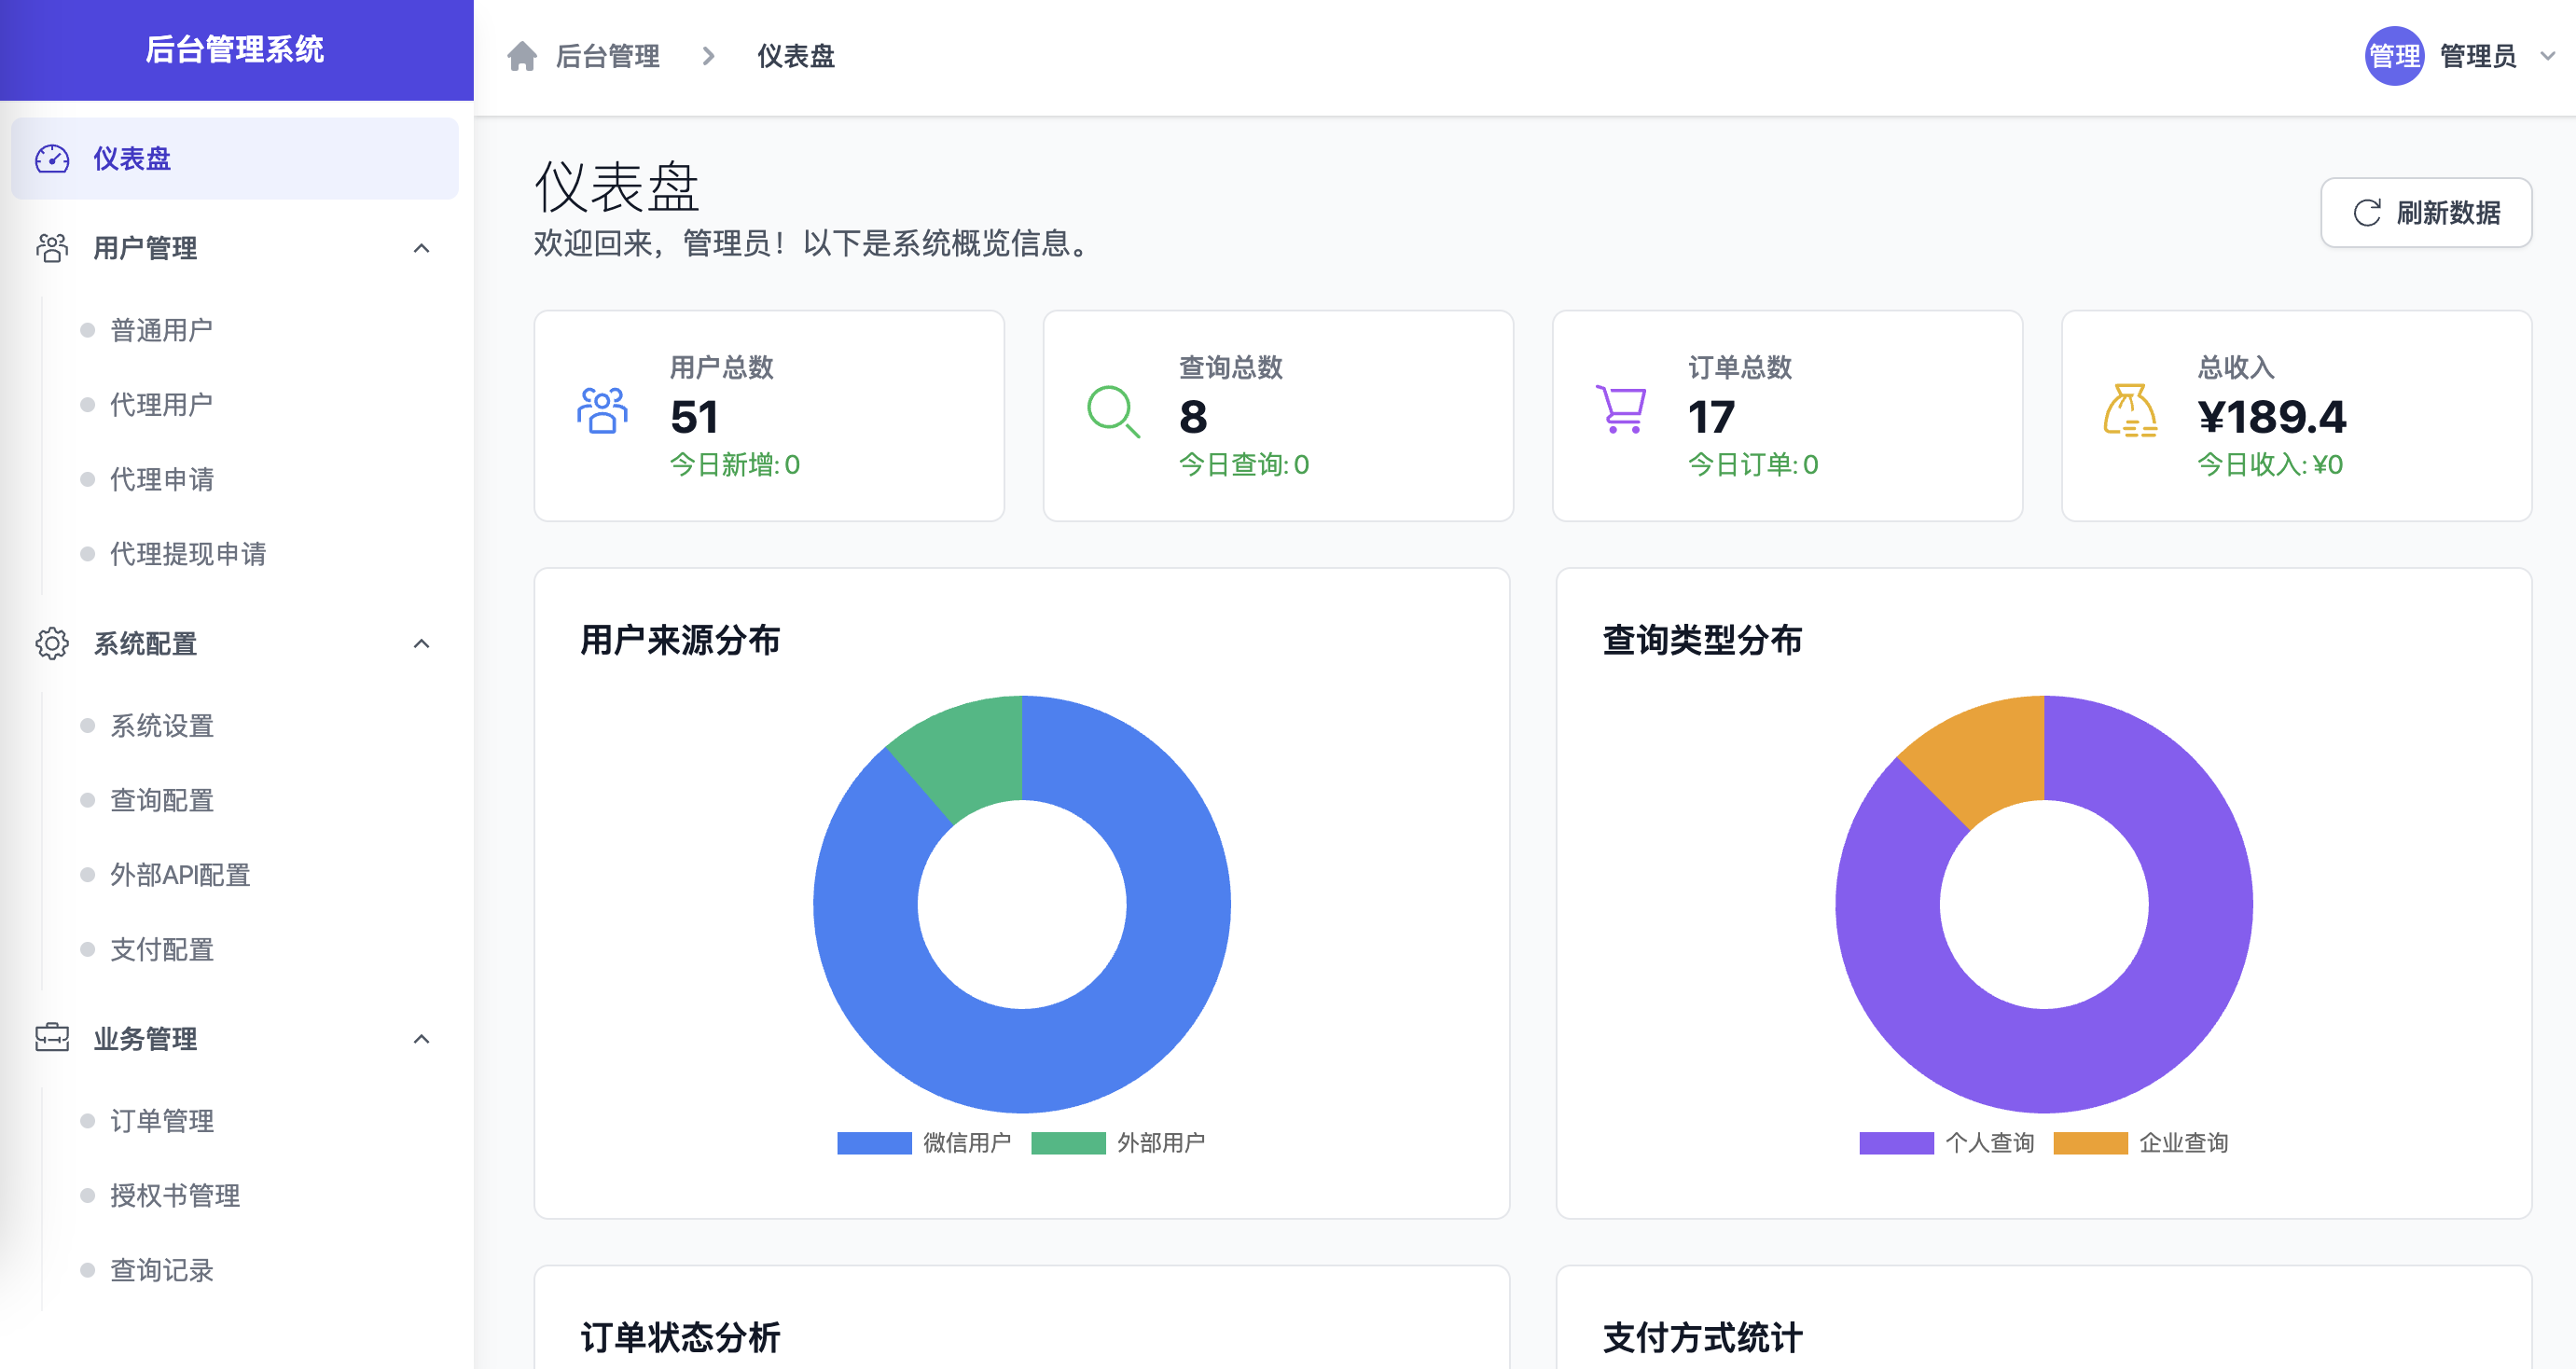
Task: Open 订单管理 menu item
Action: 161,1121
